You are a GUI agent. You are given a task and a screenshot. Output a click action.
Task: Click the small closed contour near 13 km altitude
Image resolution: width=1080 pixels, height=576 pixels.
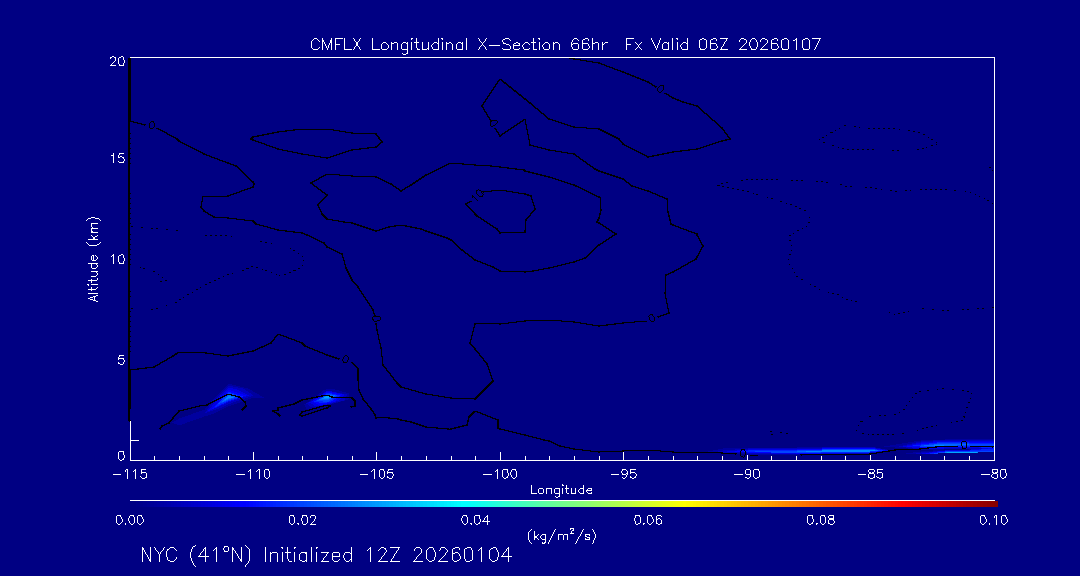tap(502, 210)
